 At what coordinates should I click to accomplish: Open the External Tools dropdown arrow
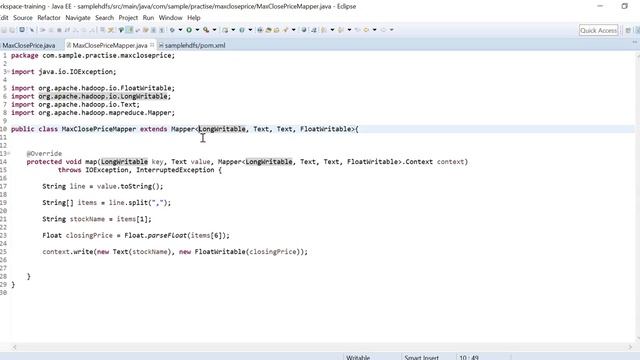pyautogui.click(x=214, y=30)
